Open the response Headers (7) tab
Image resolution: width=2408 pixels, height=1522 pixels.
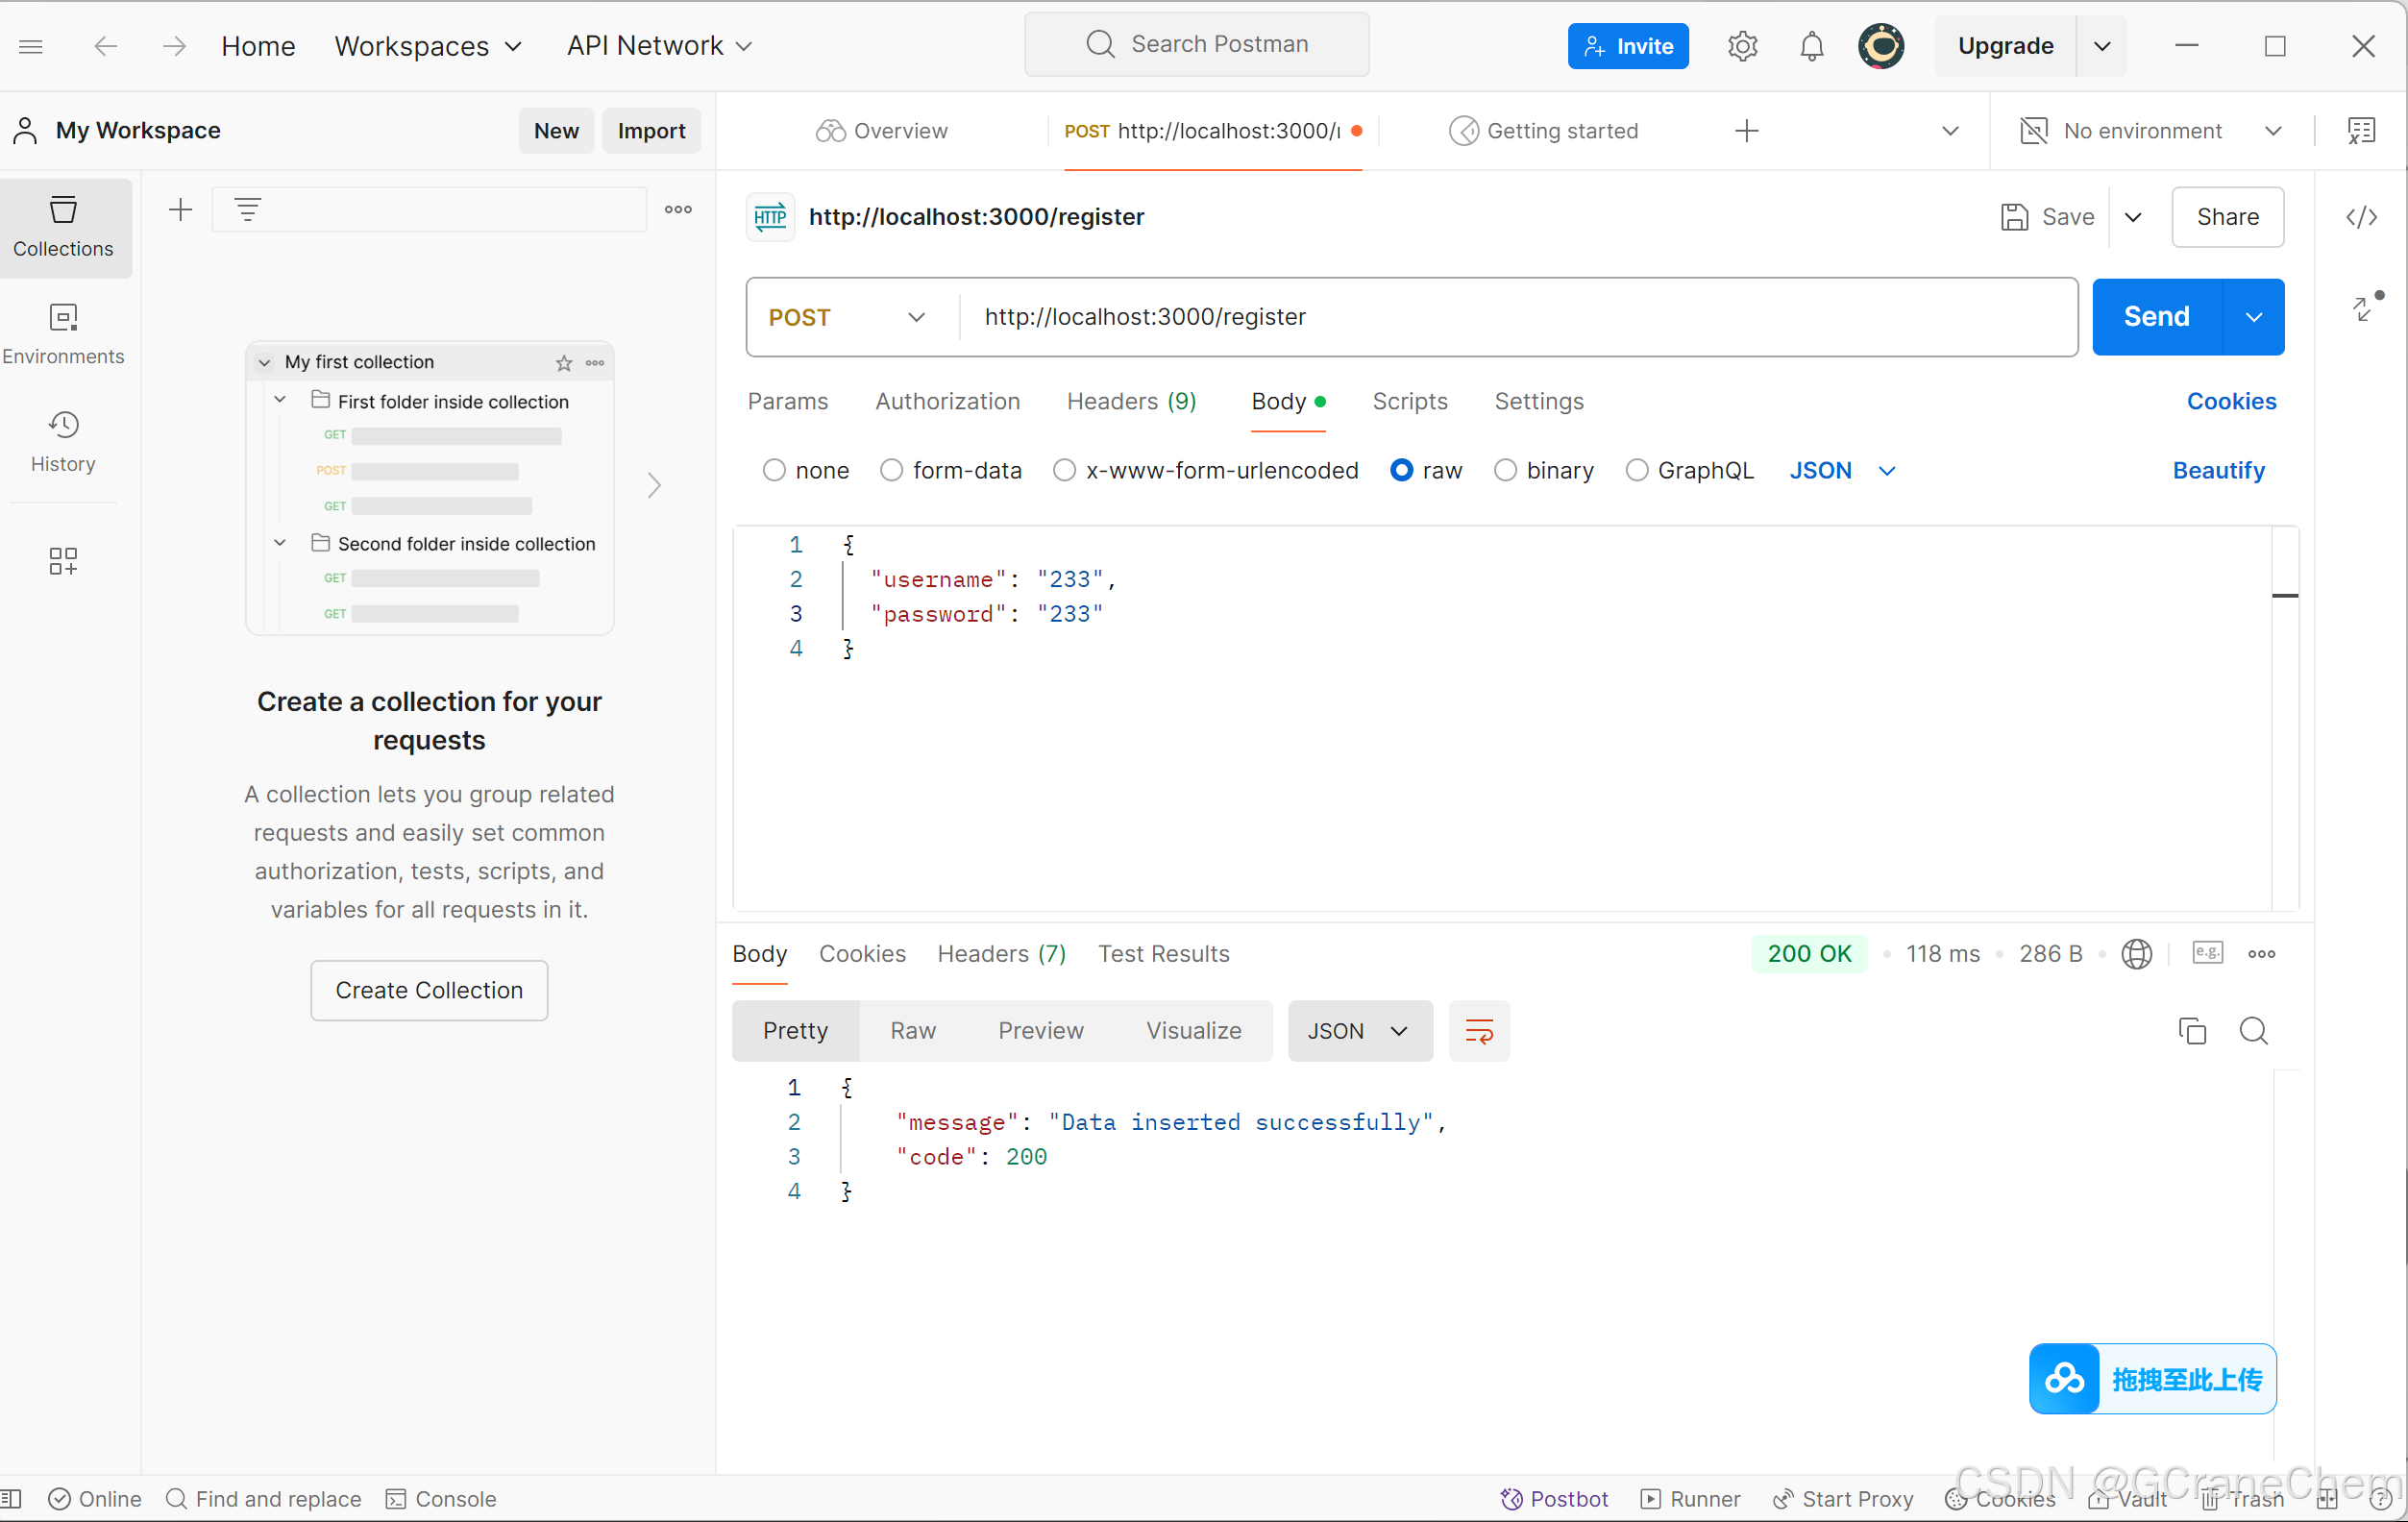tap(1001, 954)
